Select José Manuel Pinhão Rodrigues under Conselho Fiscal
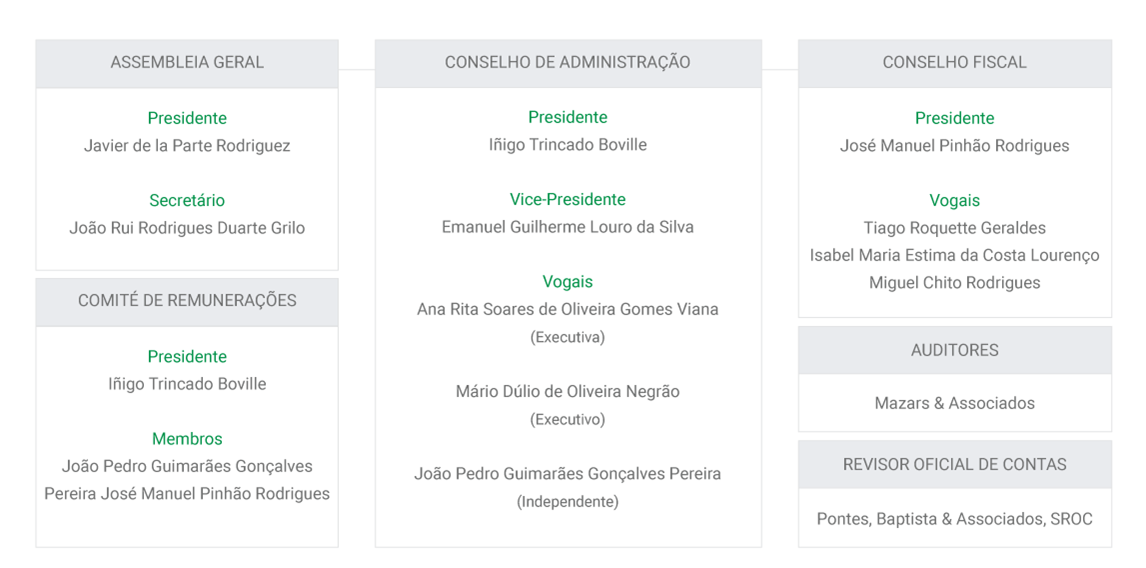Viewport: 1146px width, 568px height. (955, 145)
